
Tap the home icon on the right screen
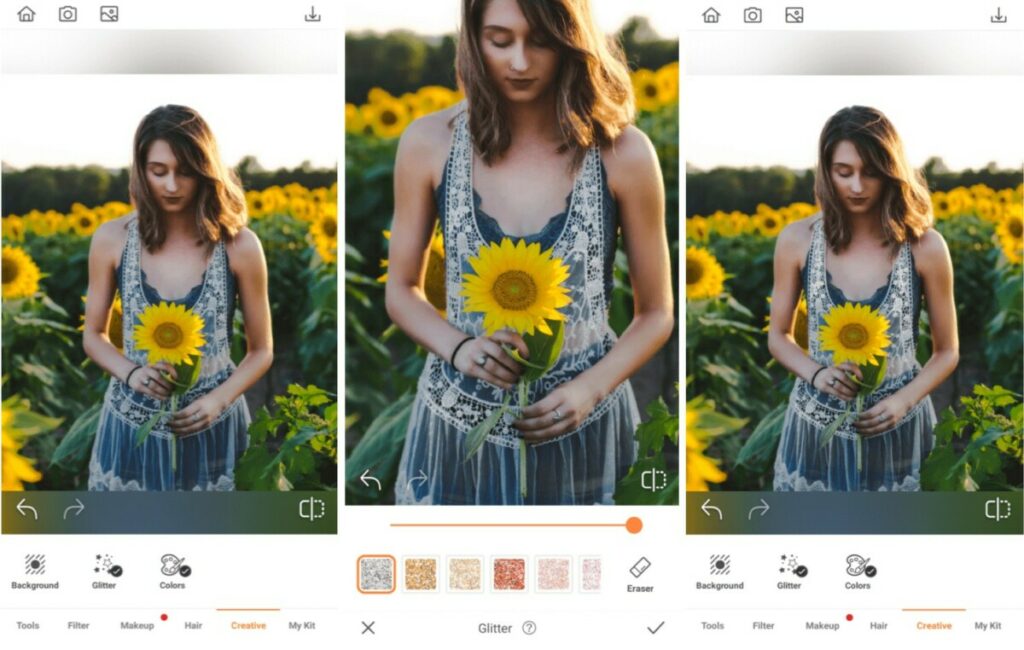click(711, 14)
